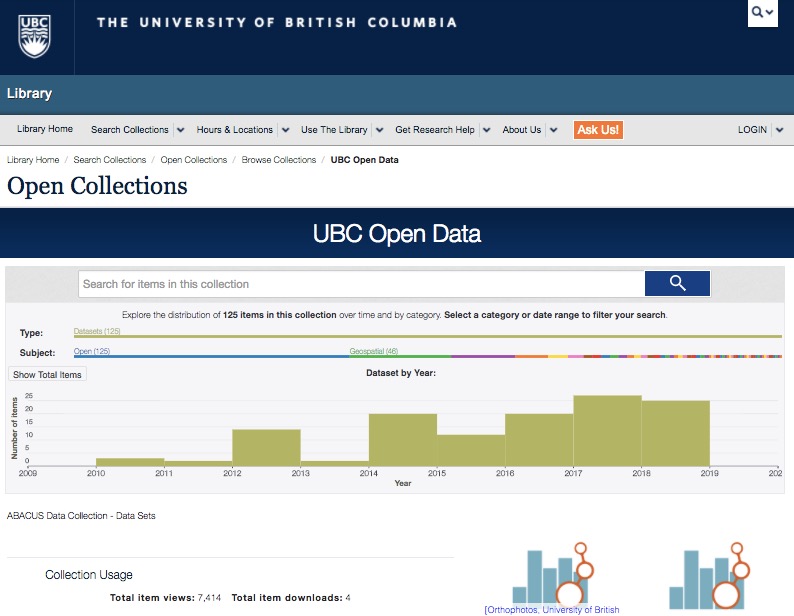The height and width of the screenshot is (616, 794).
Task: Click the orange Ask Us! button
Action: (598, 130)
